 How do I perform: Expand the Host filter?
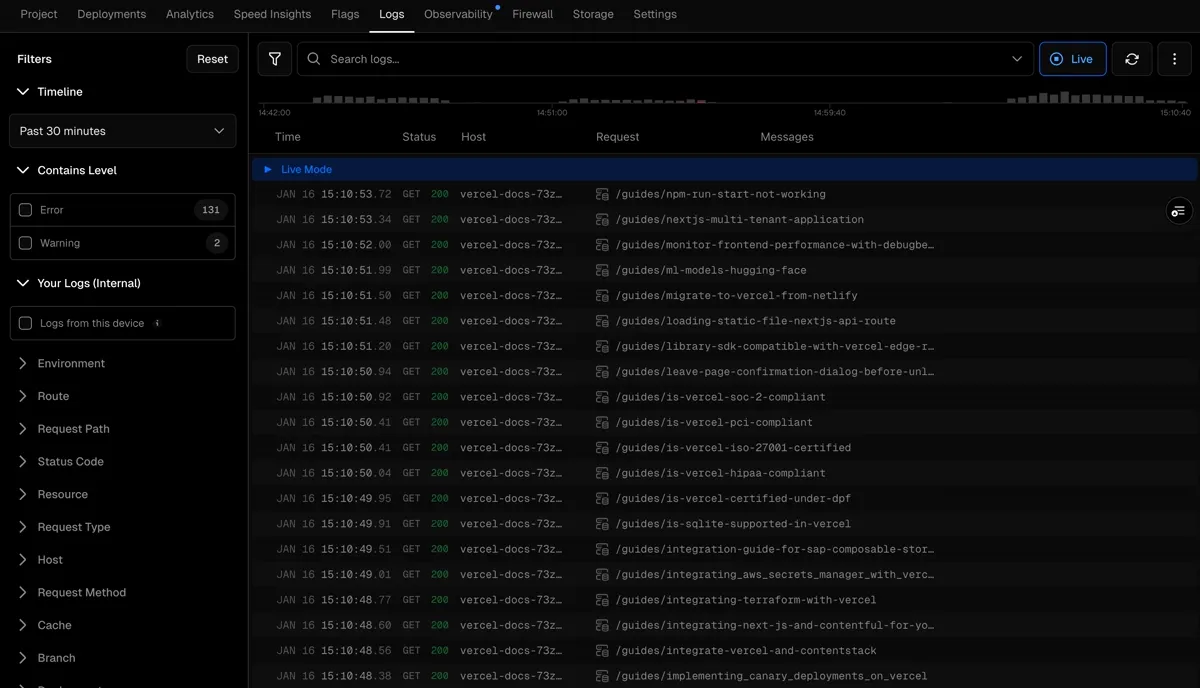click(x=40, y=560)
